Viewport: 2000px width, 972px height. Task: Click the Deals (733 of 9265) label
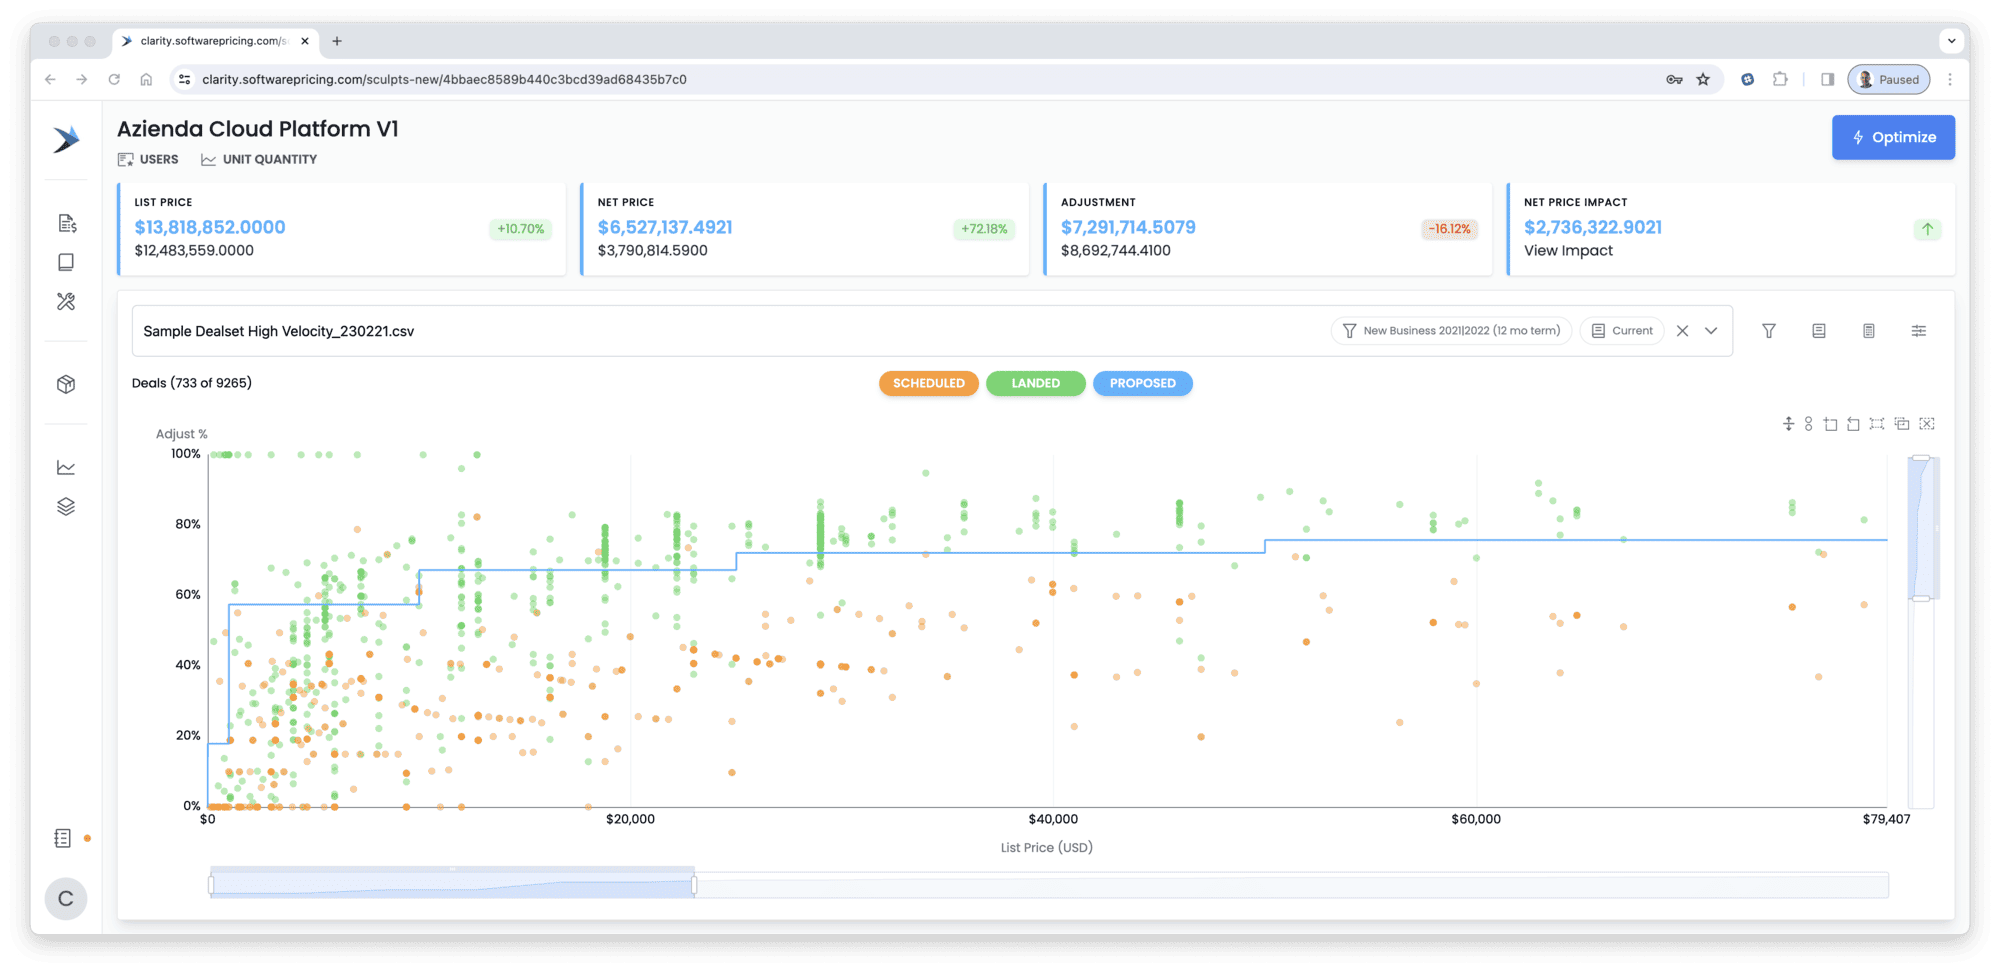tap(192, 383)
